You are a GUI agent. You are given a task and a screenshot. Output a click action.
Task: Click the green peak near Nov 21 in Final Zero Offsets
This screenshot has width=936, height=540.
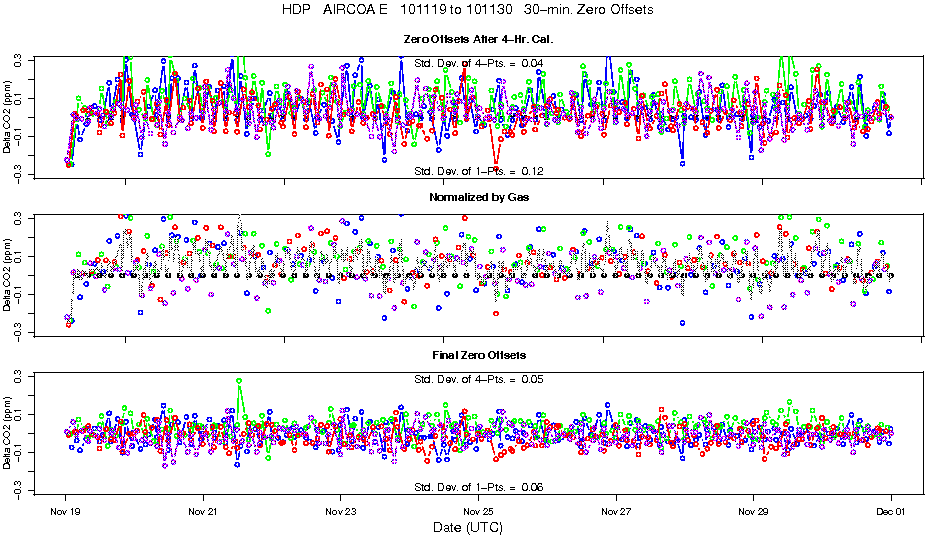tap(239, 381)
